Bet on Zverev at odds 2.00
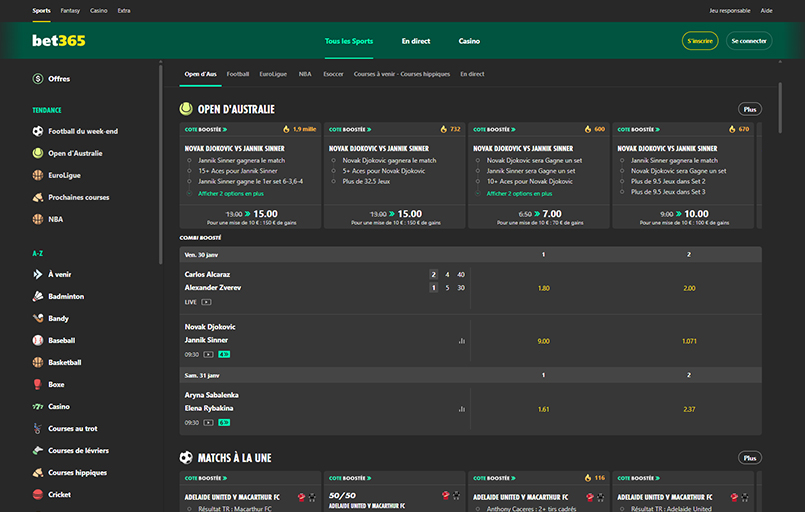 coord(689,288)
